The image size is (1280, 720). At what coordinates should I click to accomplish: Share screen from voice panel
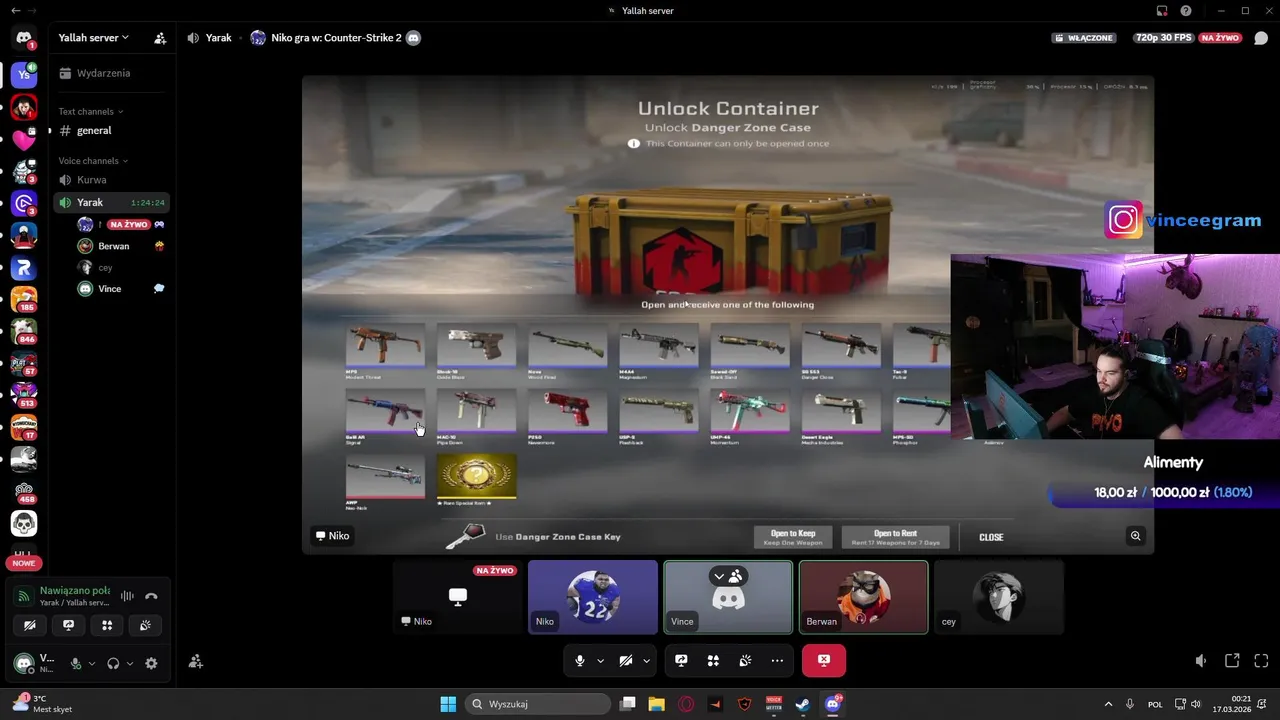[68, 625]
